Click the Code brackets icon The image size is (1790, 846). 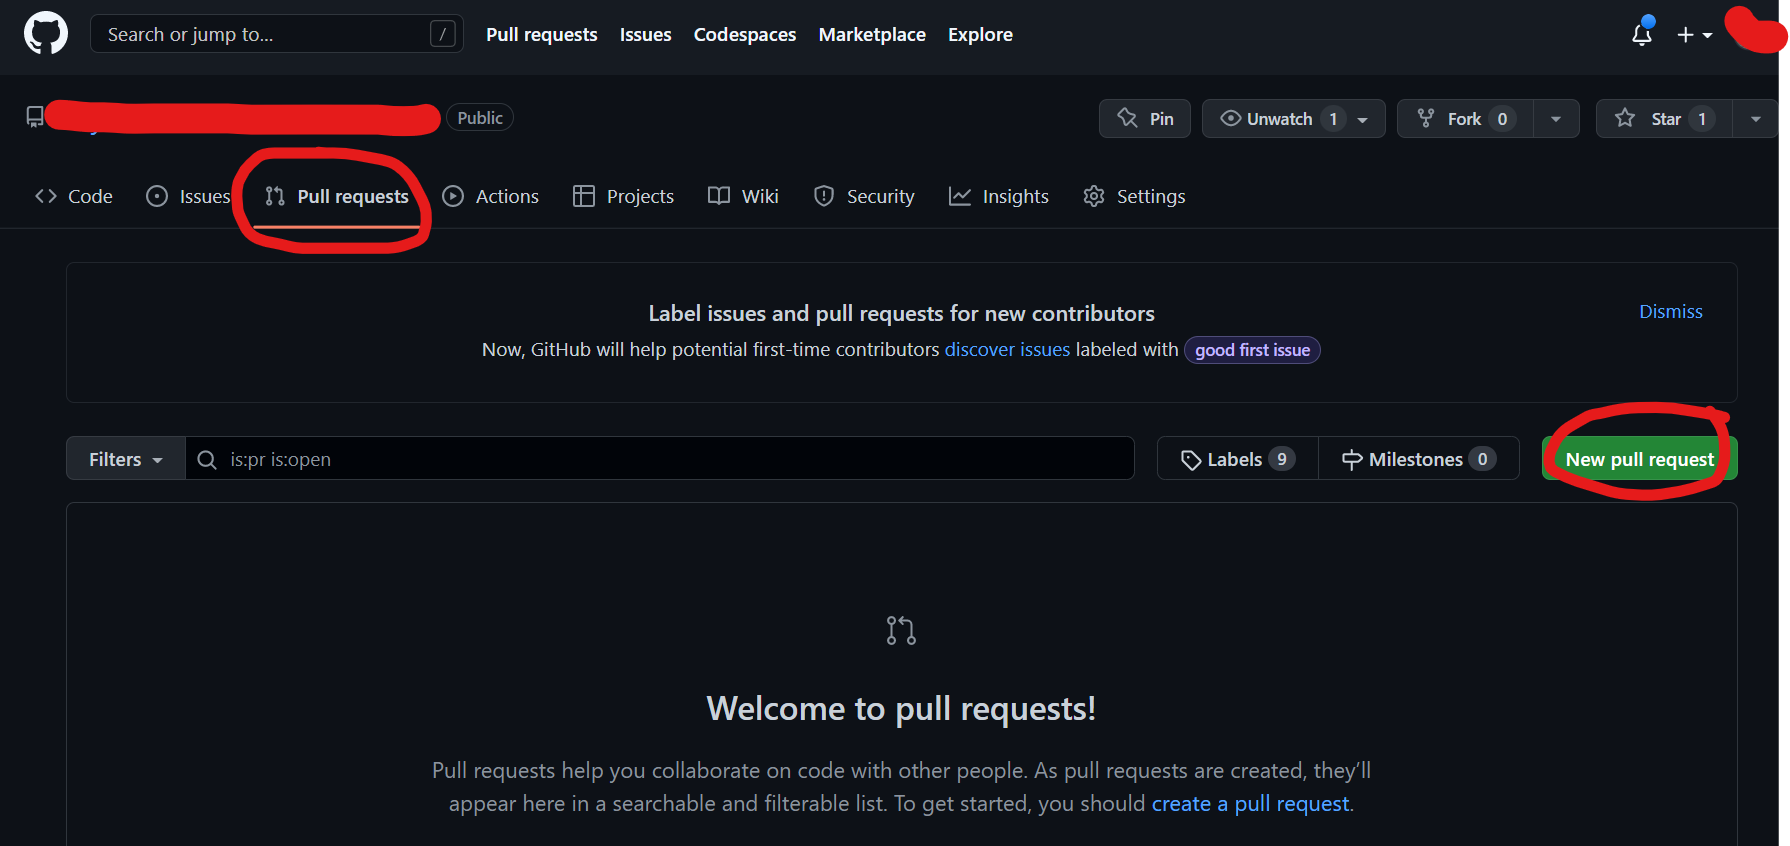click(x=46, y=196)
